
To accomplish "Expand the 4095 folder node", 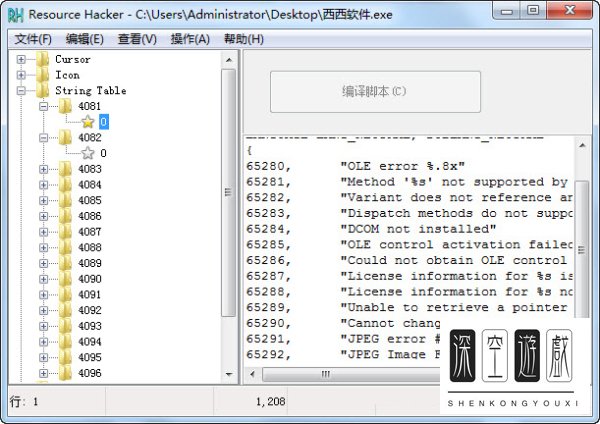I will (44, 357).
